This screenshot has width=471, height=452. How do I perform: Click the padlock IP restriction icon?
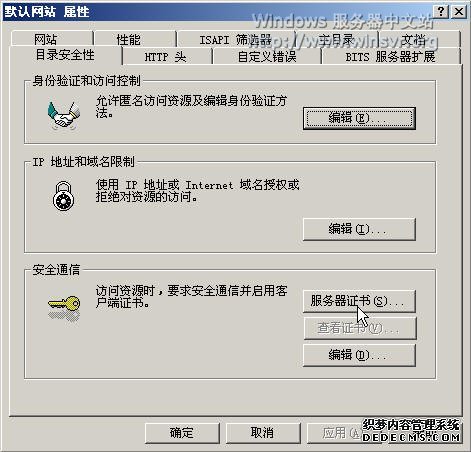[63, 196]
